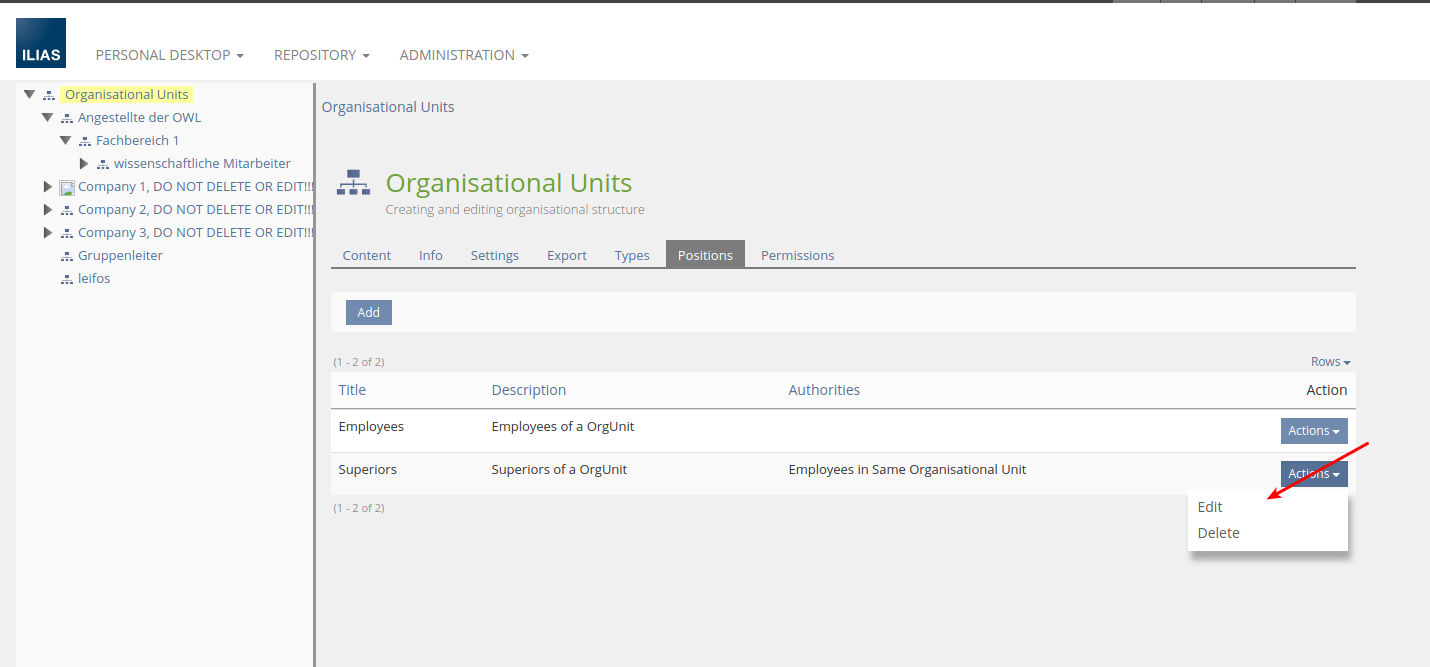Click the org unit icon beside Gruppenleiter
1430x667 pixels.
[x=67, y=256]
